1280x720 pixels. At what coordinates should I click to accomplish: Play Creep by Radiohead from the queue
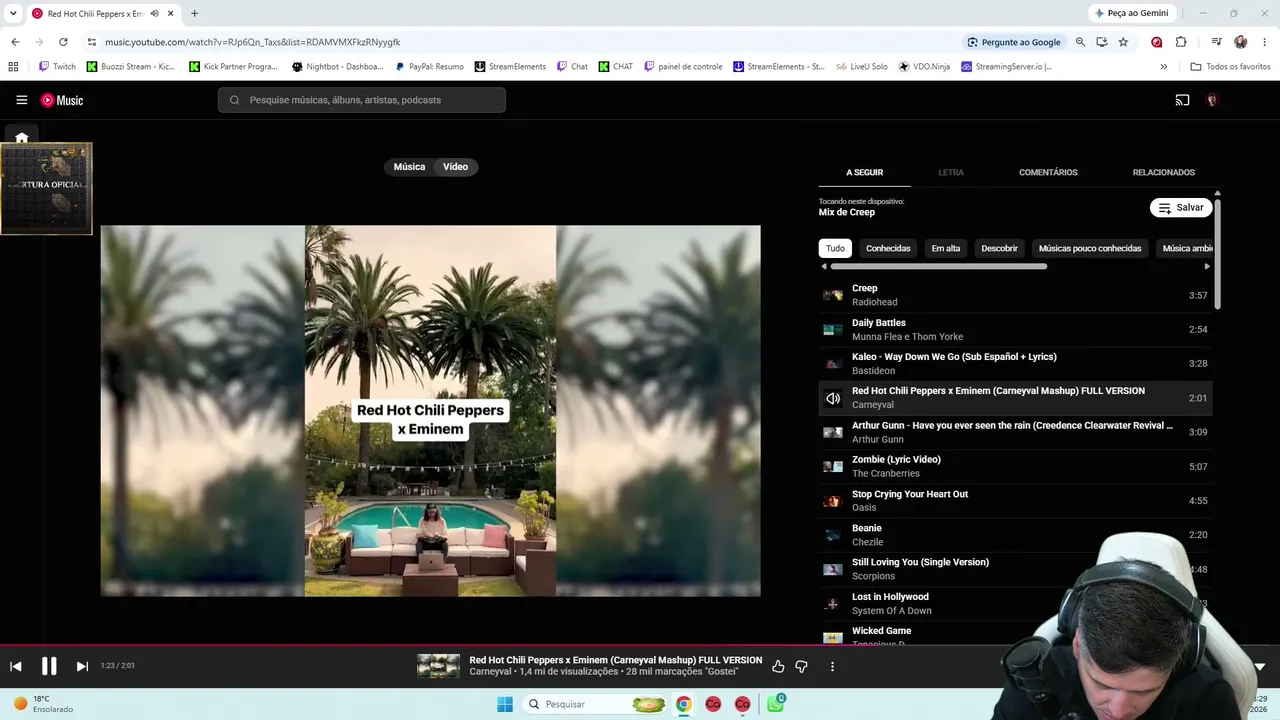1015,295
